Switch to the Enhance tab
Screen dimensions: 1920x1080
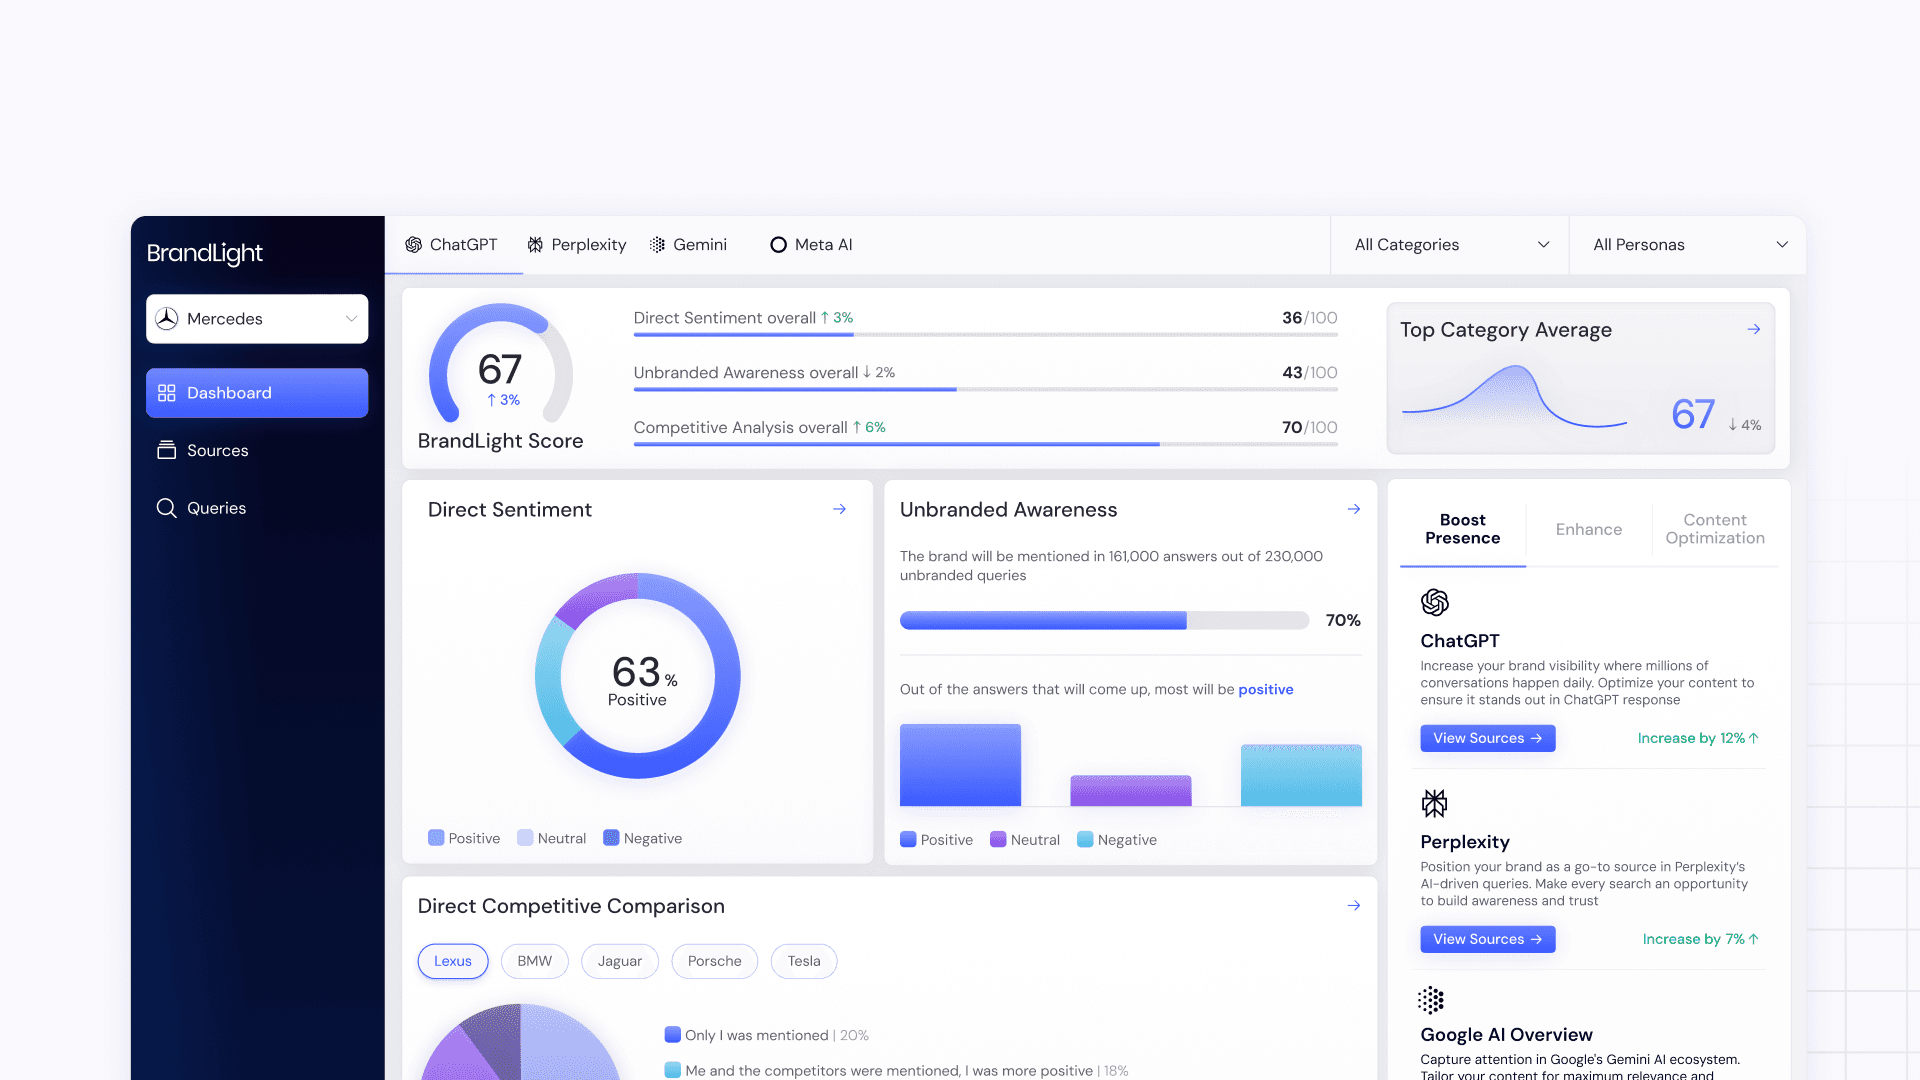(1588, 529)
